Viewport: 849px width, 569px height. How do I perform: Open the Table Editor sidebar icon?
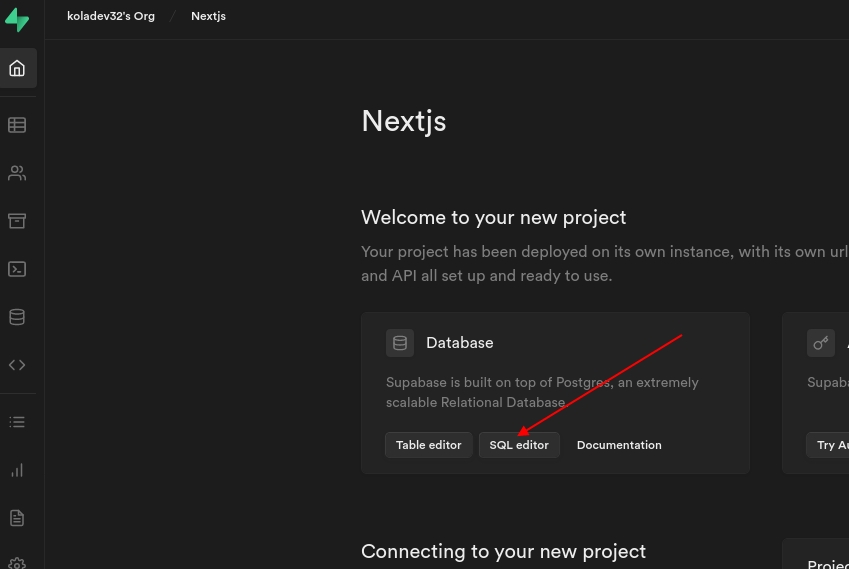tap(17, 125)
